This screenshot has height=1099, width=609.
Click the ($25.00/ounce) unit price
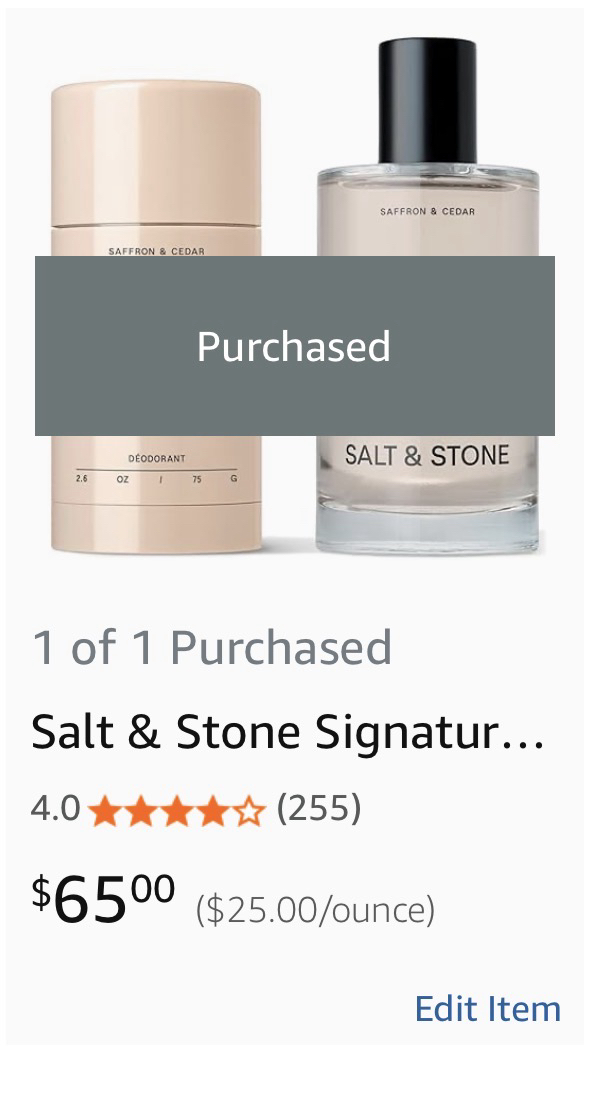[x=315, y=910]
